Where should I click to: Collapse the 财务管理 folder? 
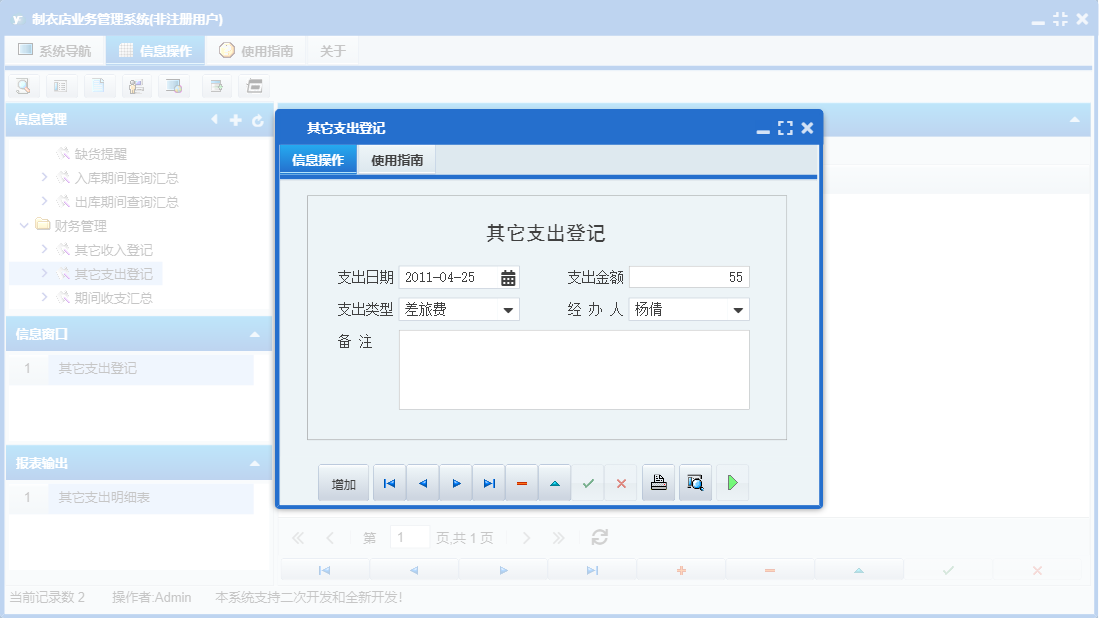pos(24,225)
